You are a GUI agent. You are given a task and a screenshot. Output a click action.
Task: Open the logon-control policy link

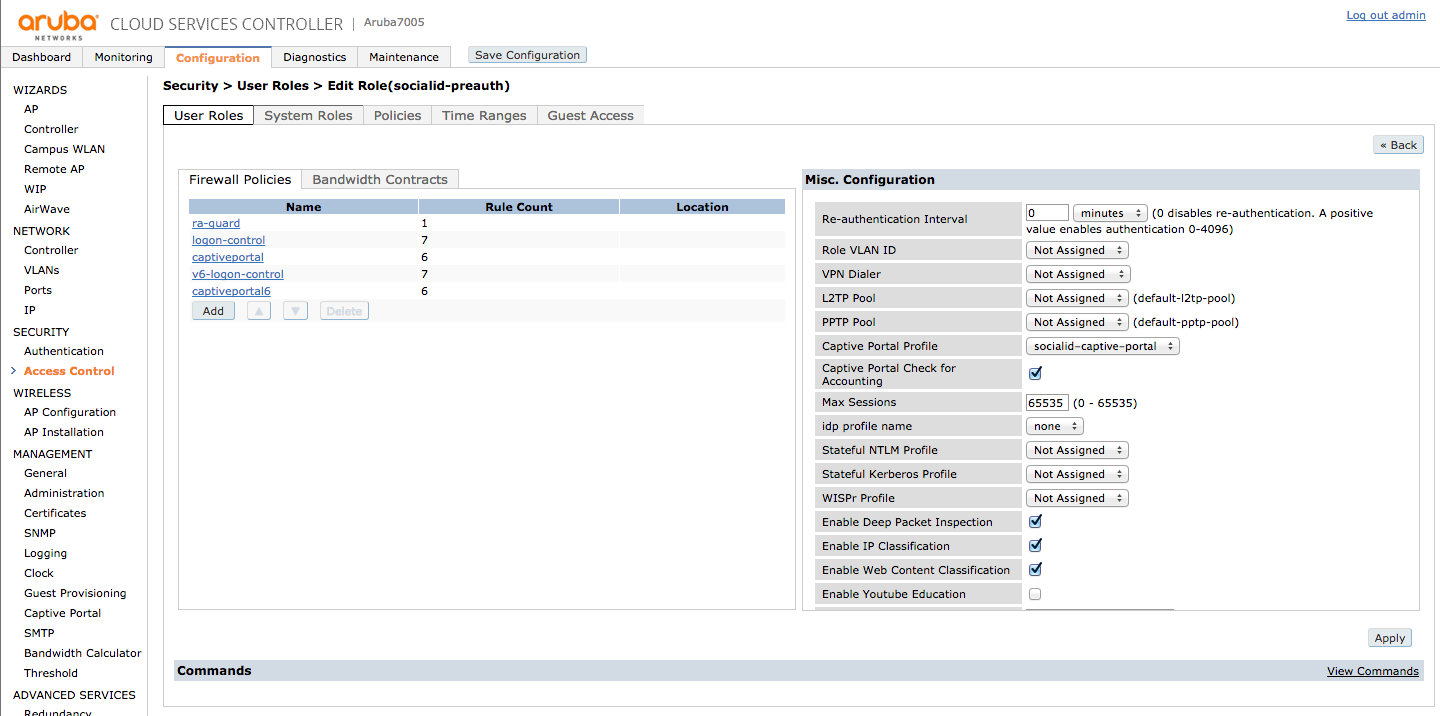pyautogui.click(x=229, y=240)
